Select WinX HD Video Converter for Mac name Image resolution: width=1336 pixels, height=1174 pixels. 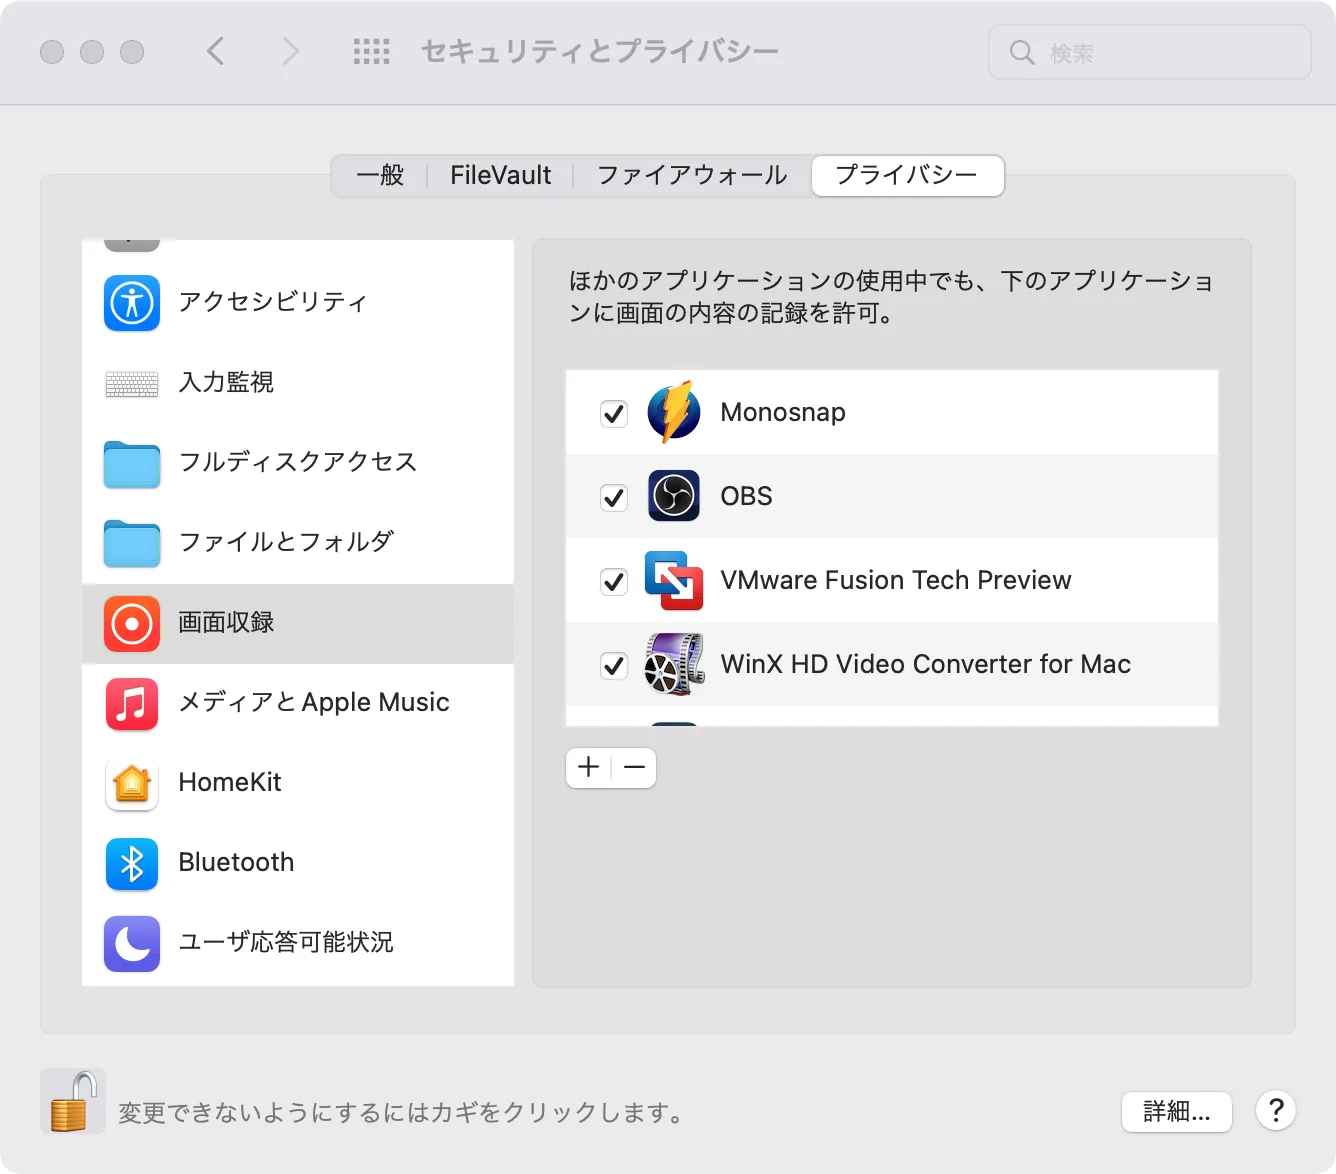click(x=926, y=664)
